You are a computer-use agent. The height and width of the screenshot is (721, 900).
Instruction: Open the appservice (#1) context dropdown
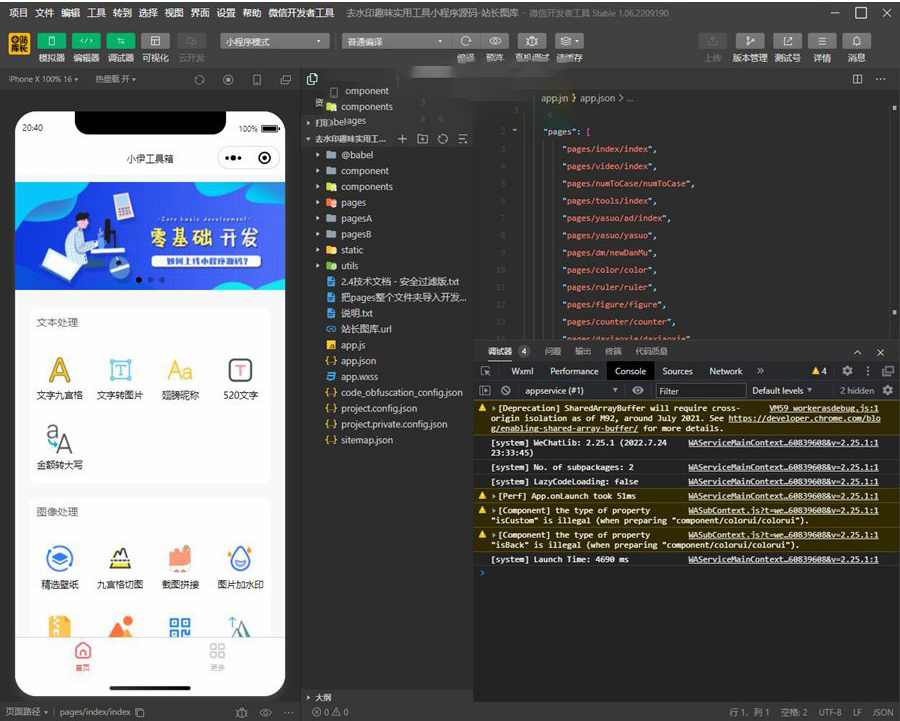[x=570, y=391]
